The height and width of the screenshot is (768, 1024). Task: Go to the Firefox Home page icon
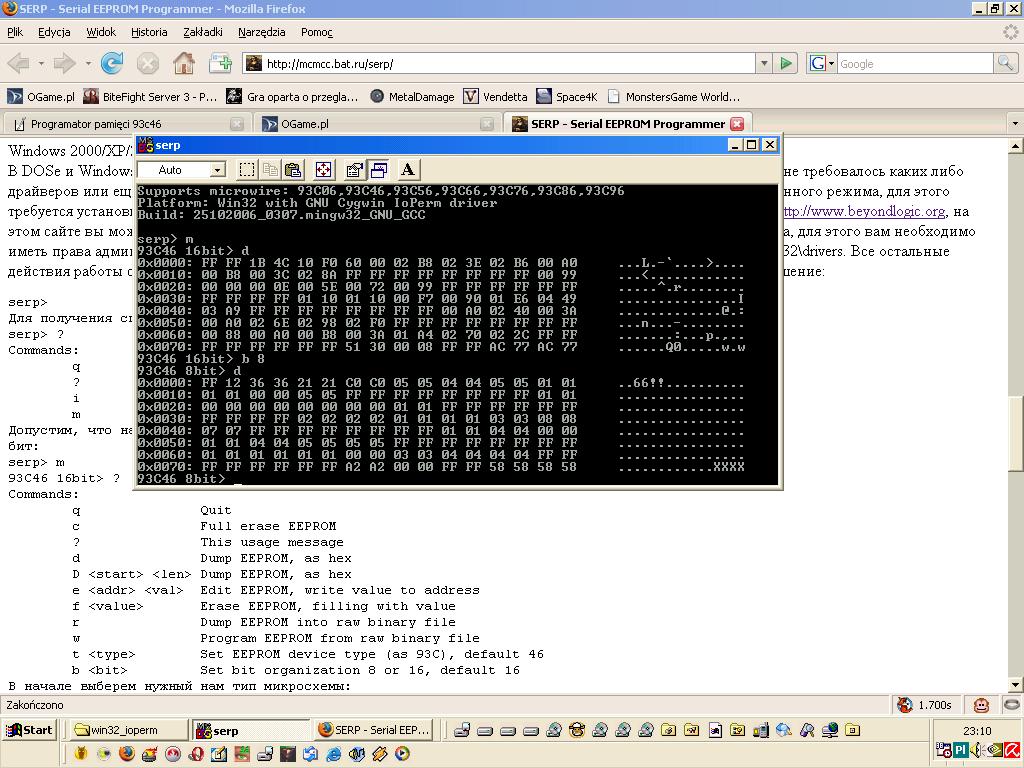tap(184, 64)
